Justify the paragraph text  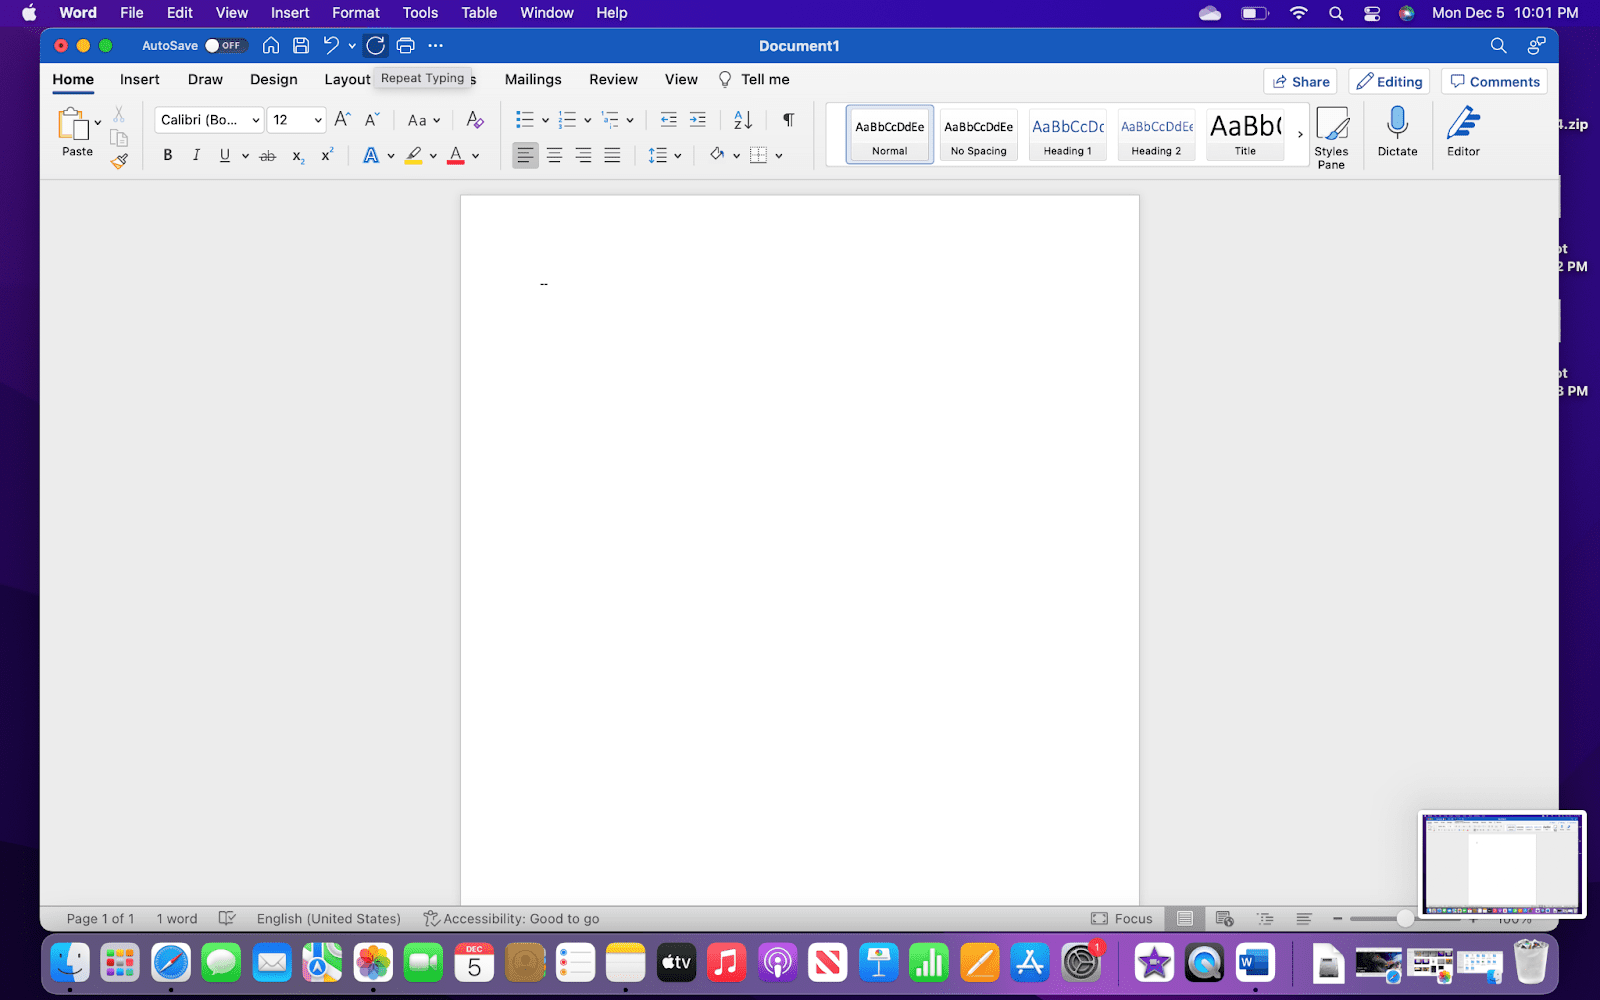612,155
